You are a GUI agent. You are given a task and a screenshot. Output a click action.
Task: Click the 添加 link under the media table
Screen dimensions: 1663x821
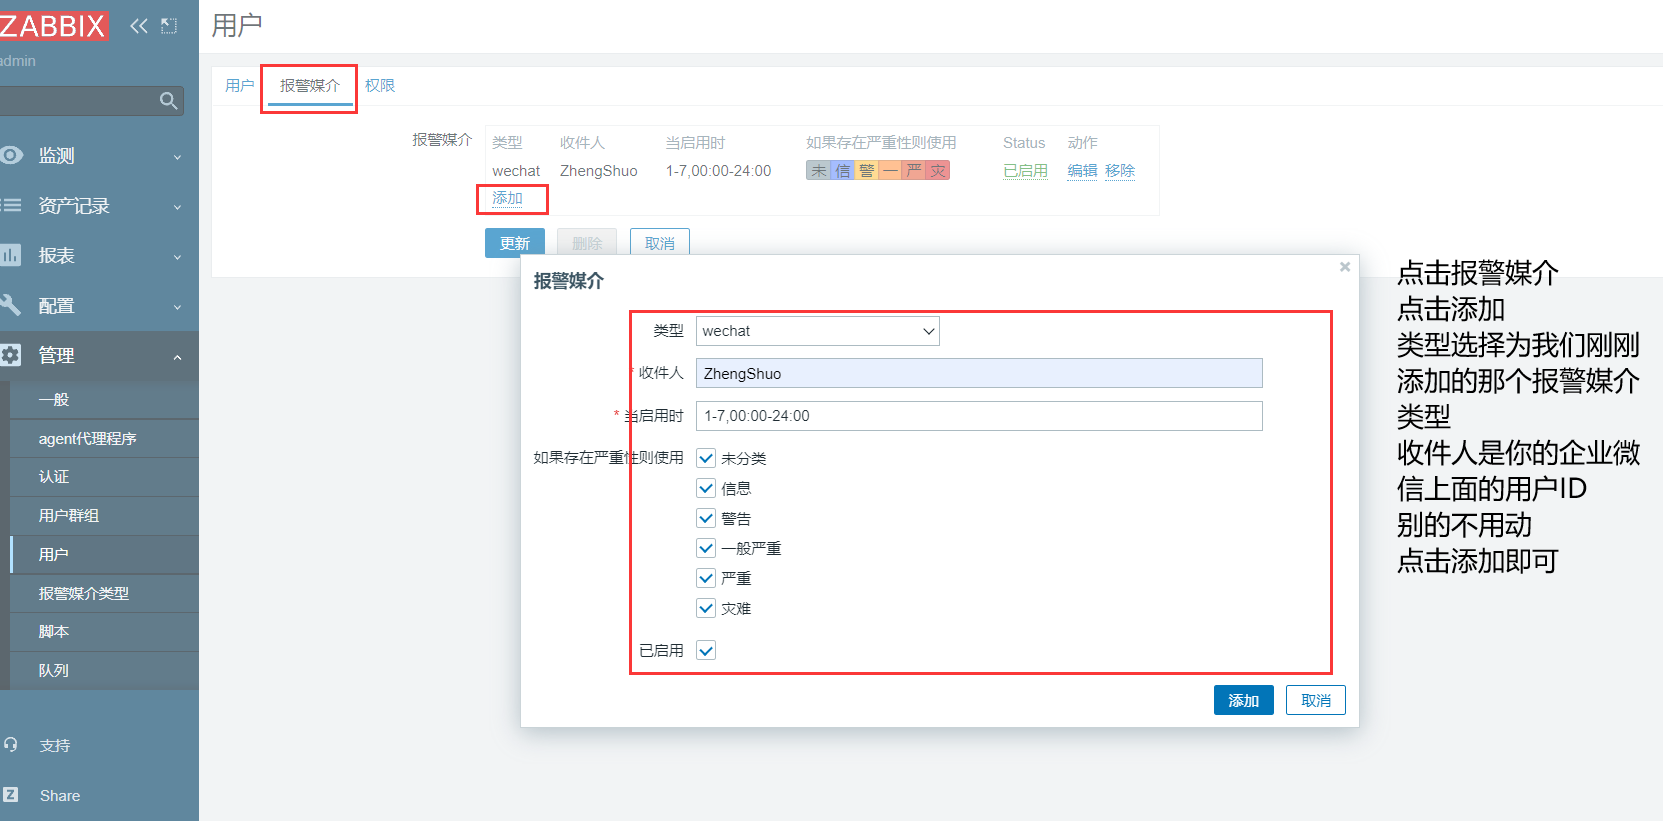(507, 198)
